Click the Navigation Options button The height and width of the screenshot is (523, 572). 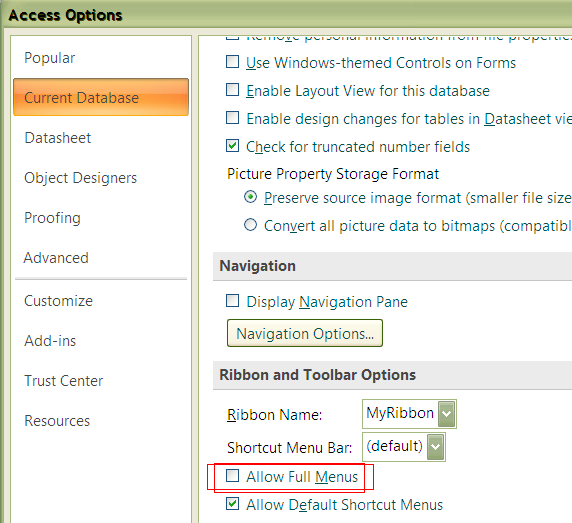[x=305, y=333]
